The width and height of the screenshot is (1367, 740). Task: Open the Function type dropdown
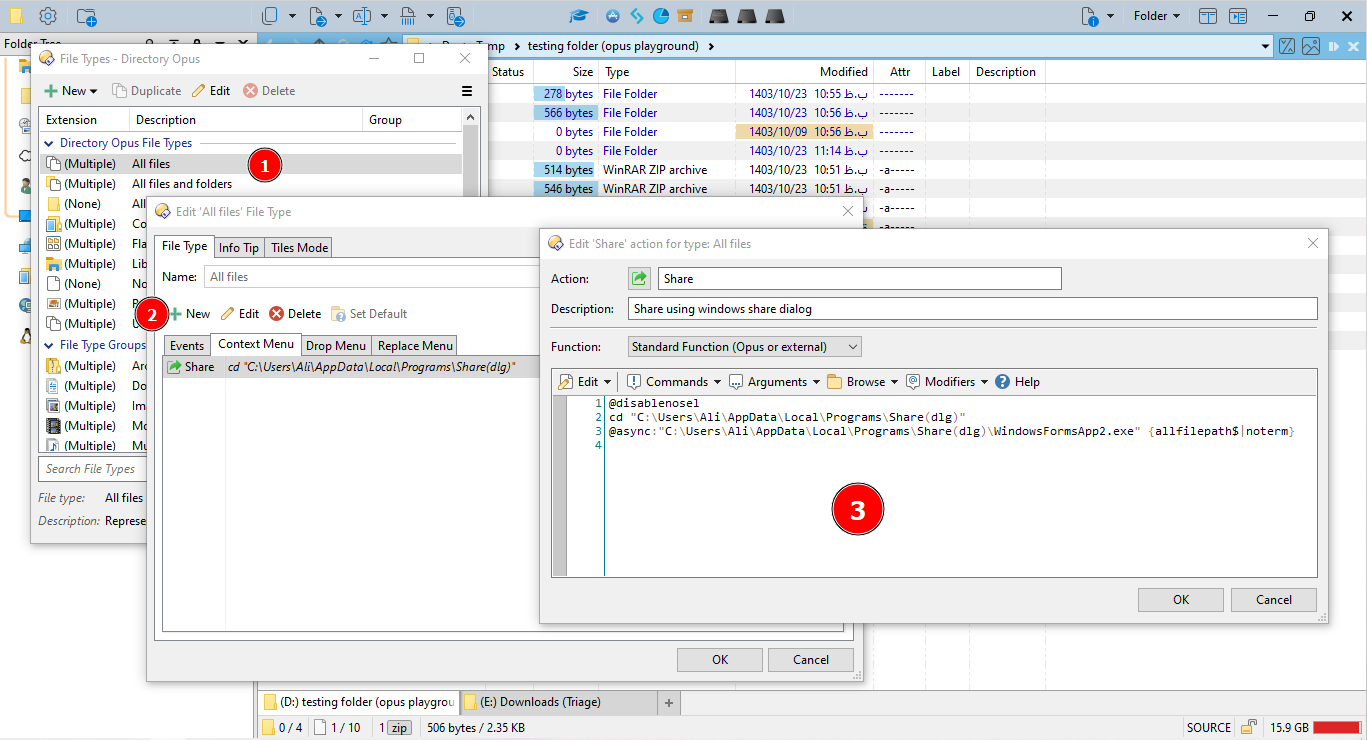[745, 347]
